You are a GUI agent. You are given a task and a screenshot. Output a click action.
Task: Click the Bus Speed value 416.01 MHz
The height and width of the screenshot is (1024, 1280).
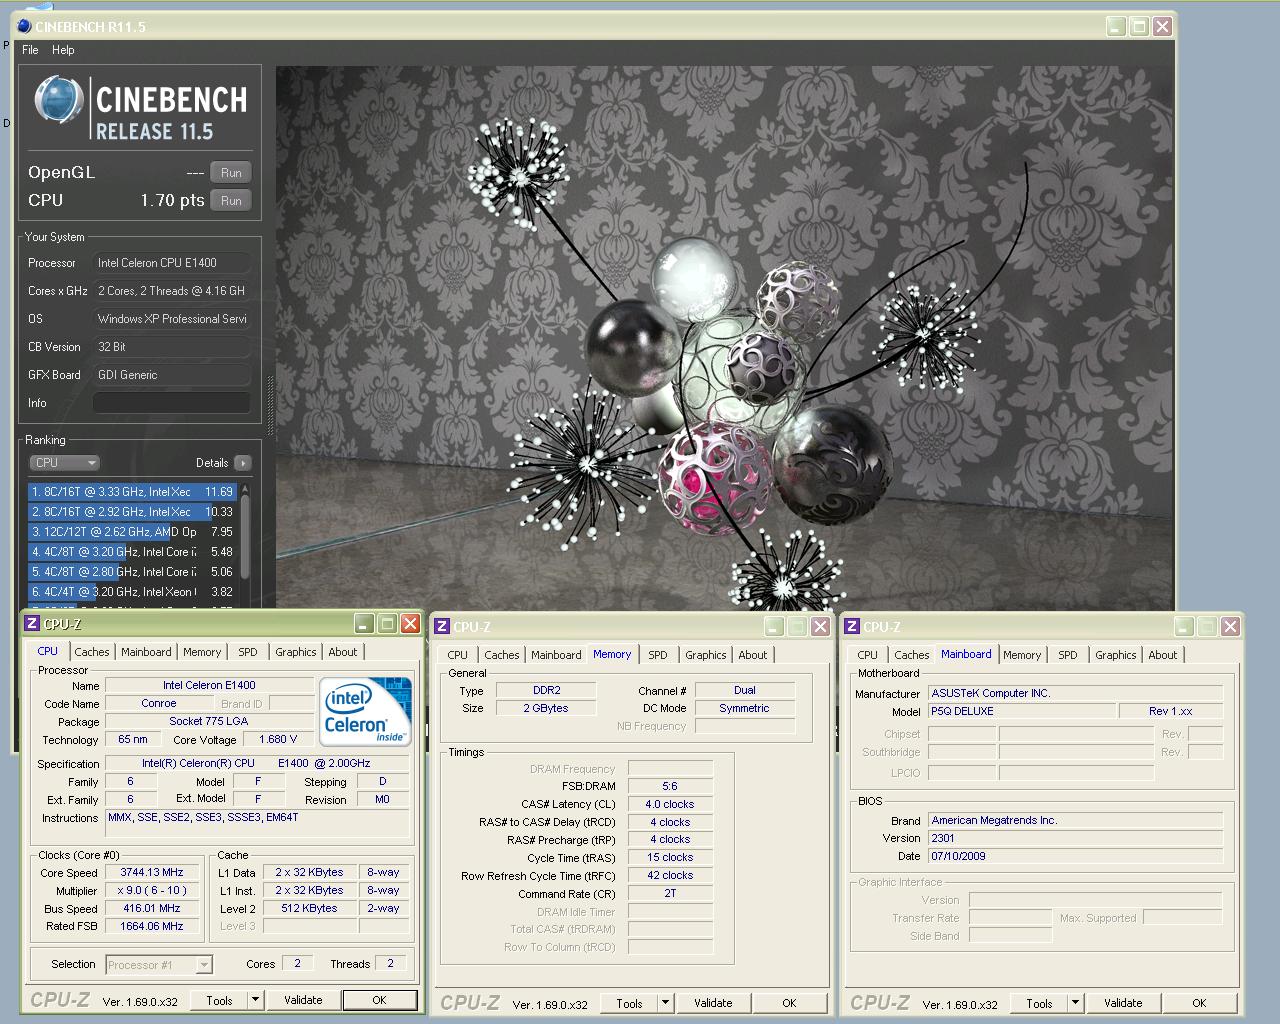click(x=152, y=909)
